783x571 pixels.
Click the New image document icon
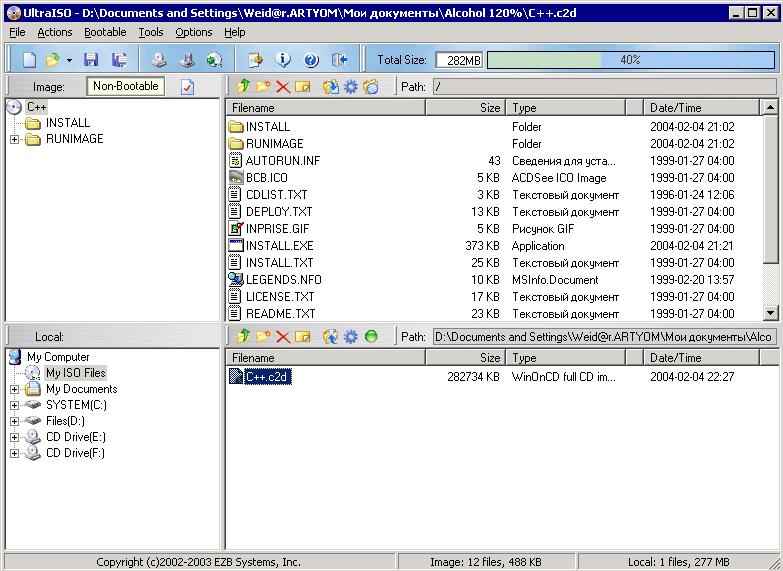coord(29,60)
